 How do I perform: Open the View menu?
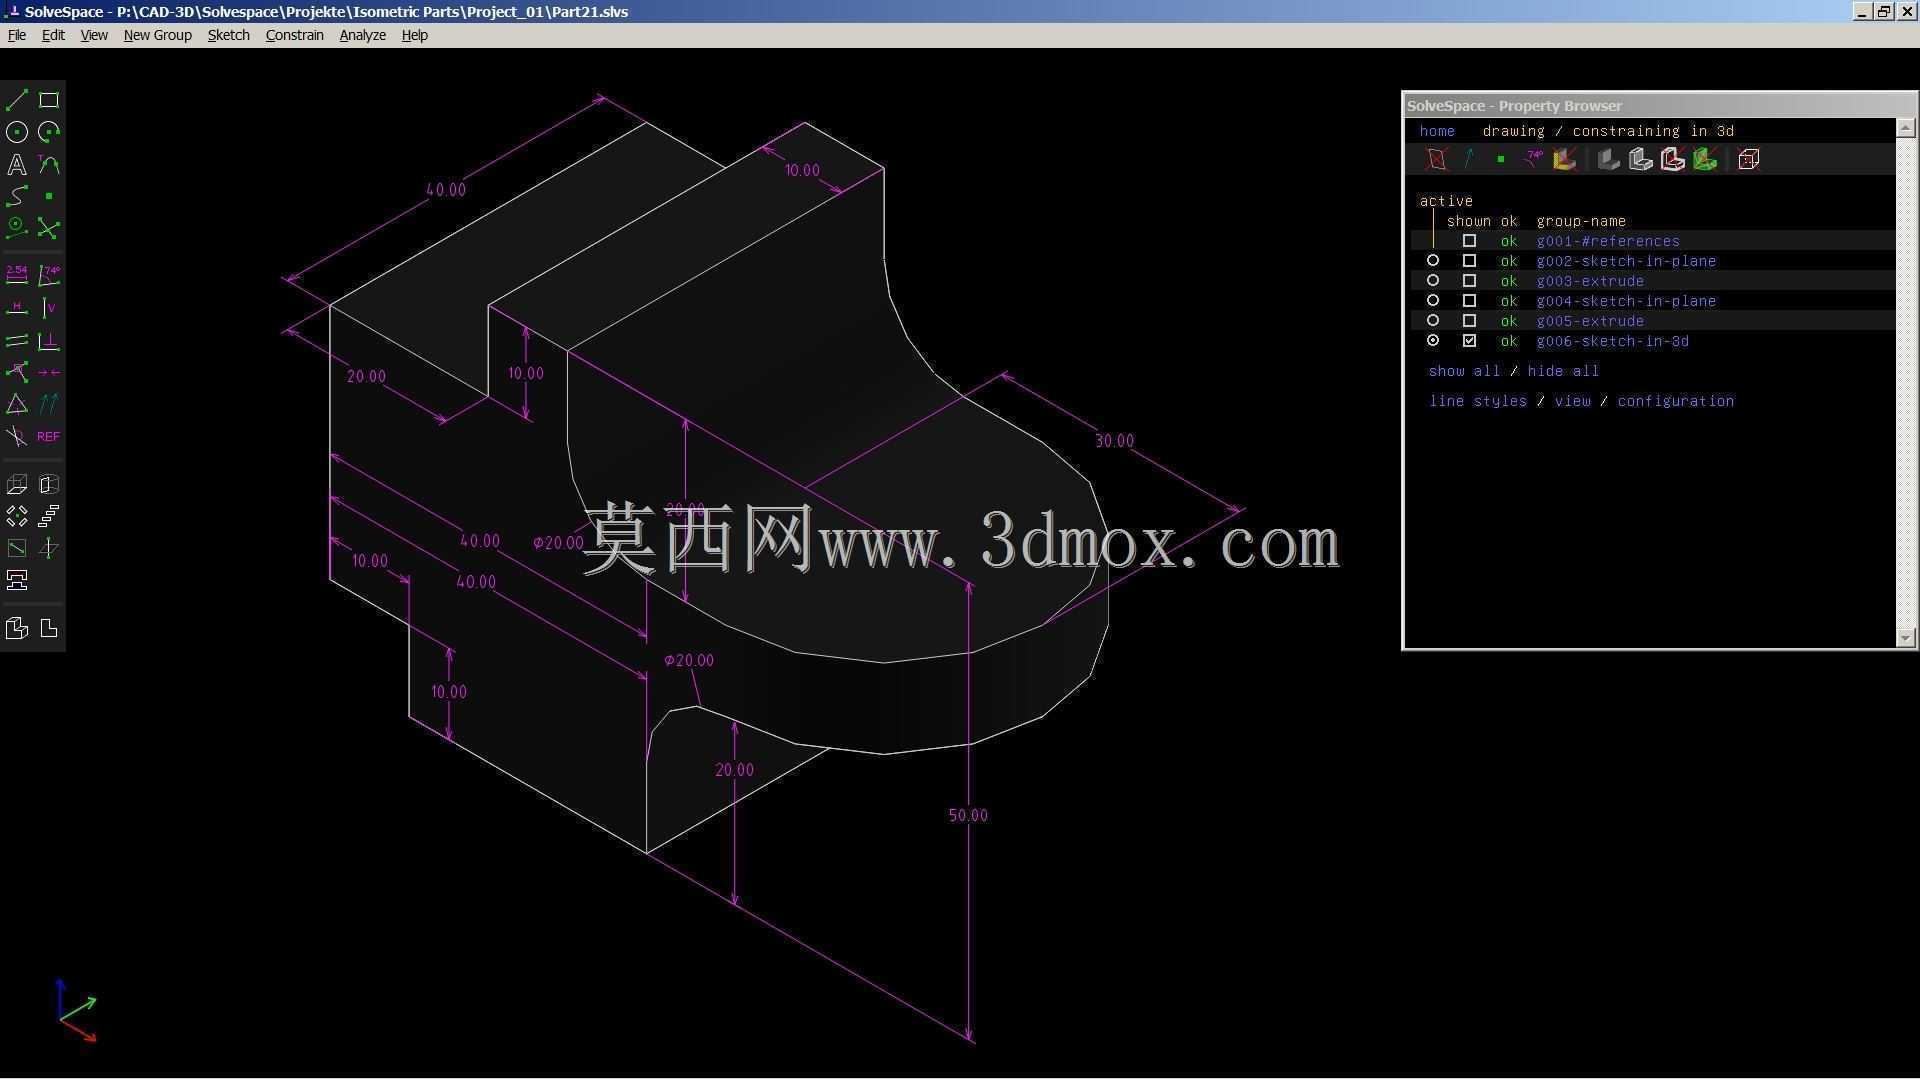tap(94, 35)
